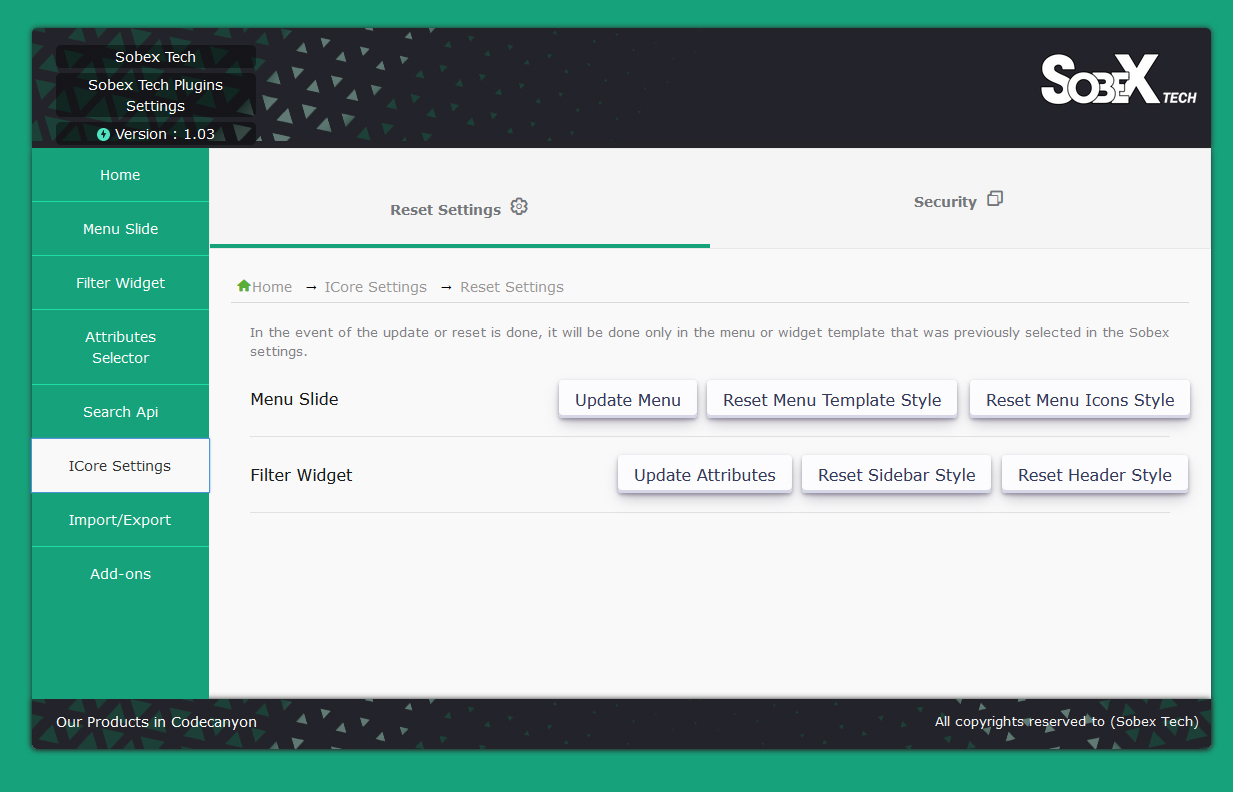Click the Sobex Tech logo
The image size is (1233, 792).
point(1118,80)
